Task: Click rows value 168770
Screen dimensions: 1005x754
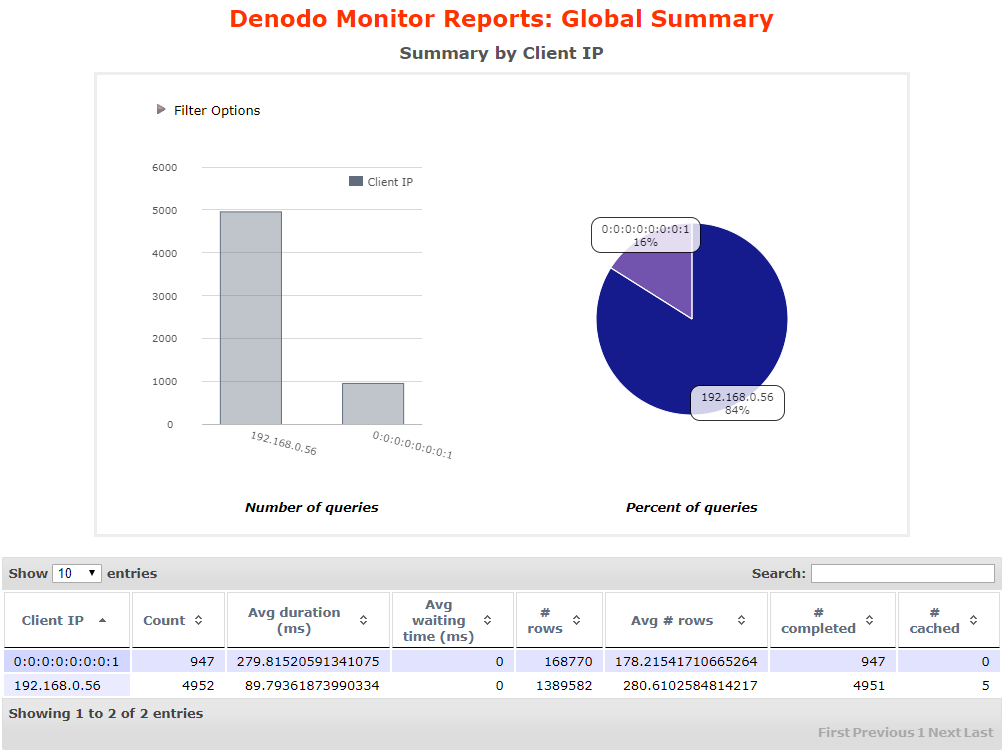Action: pyautogui.click(x=568, y=661)
